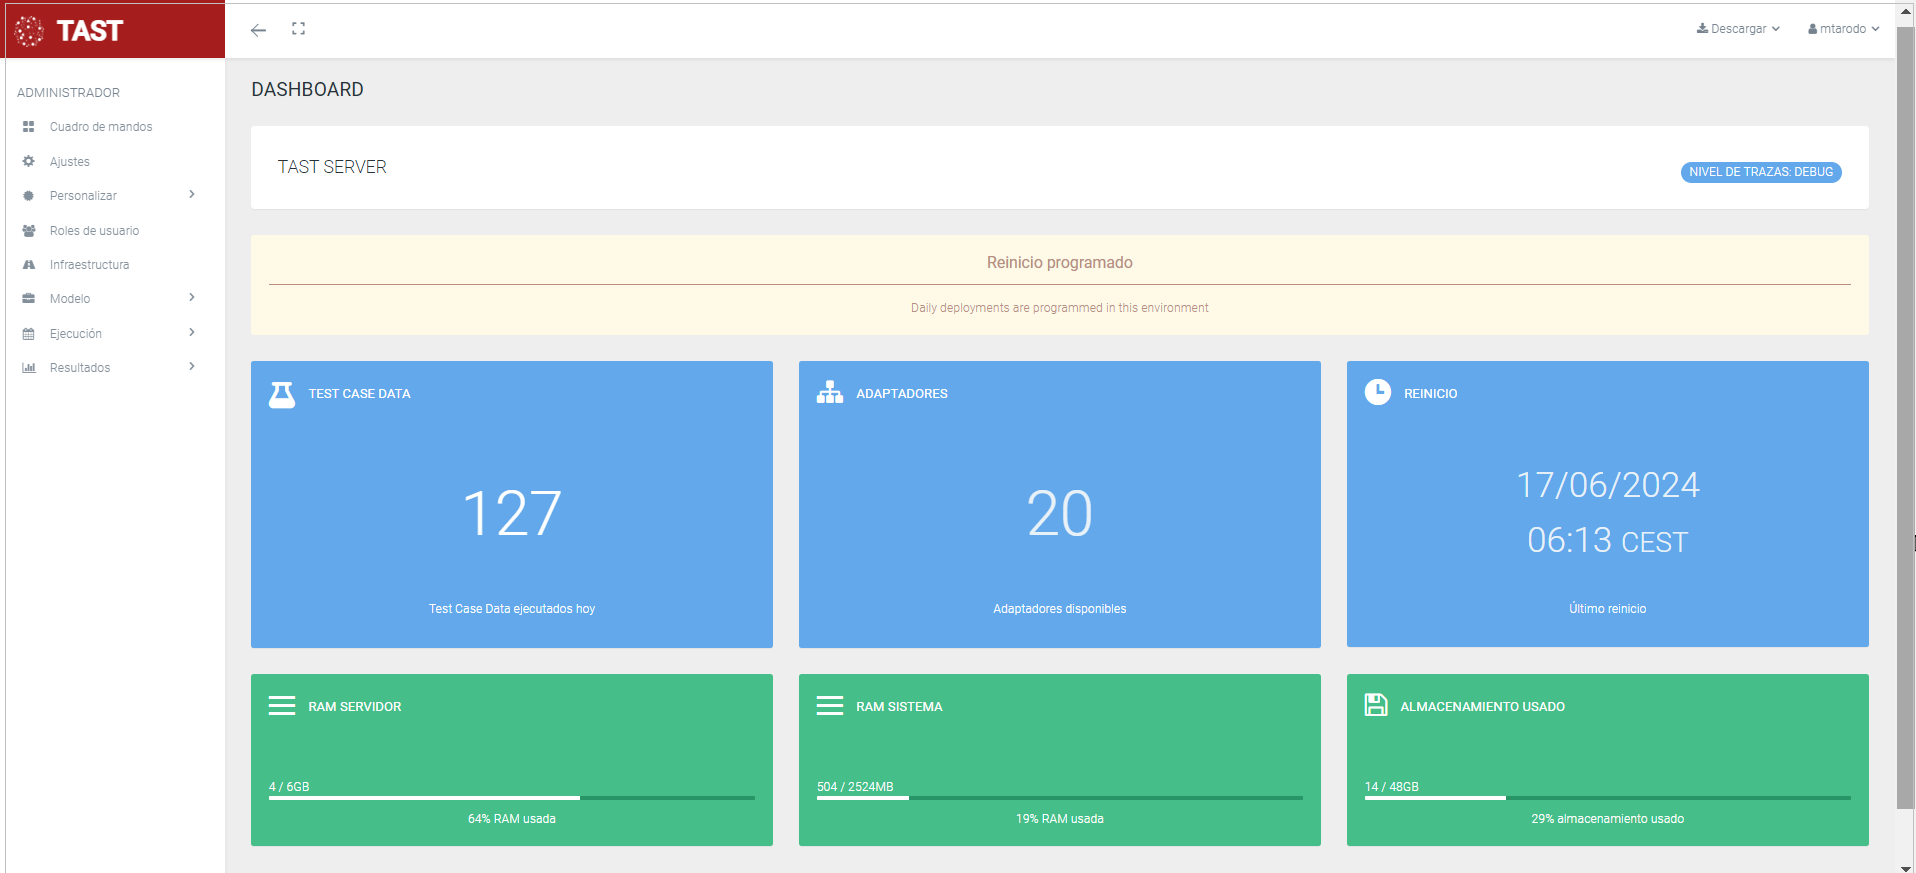Screen dimensions: 1916x873
Task: Expand the Modelo submenu chevron
Action: 192,298
